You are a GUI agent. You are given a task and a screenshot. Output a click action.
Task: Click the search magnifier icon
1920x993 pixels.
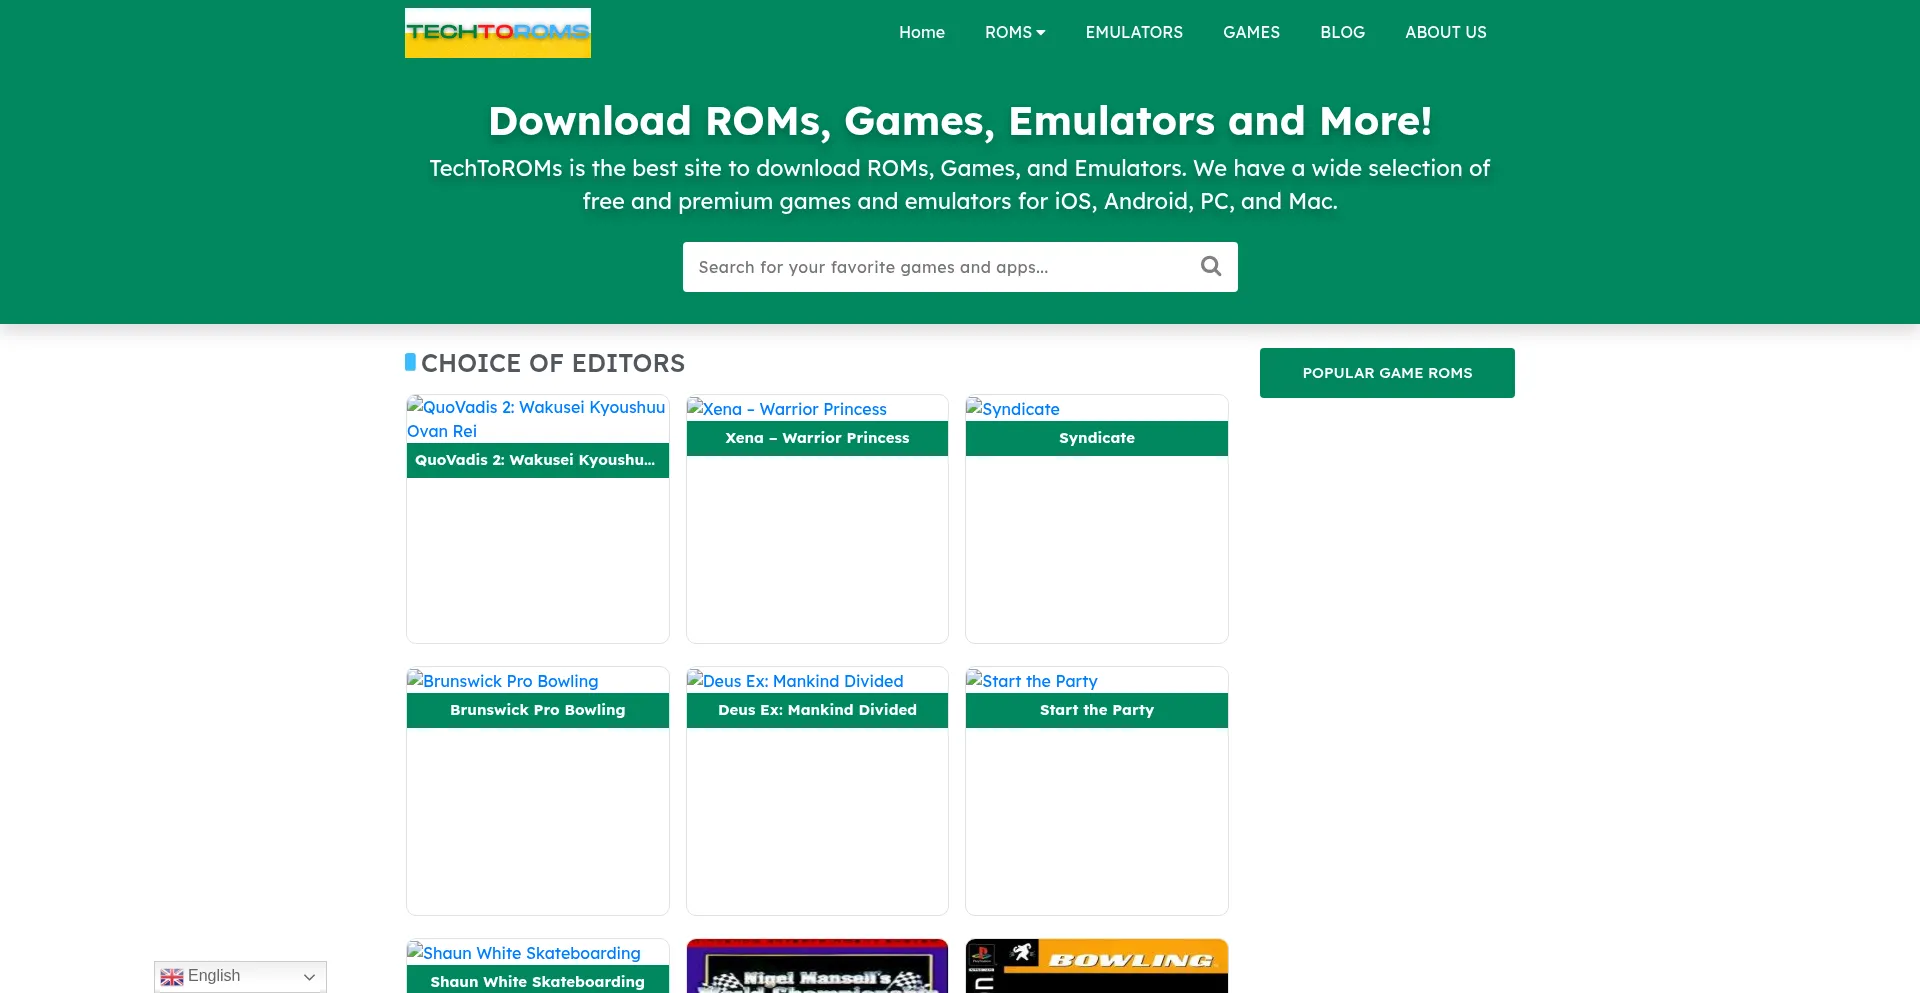coord(1210,266)
